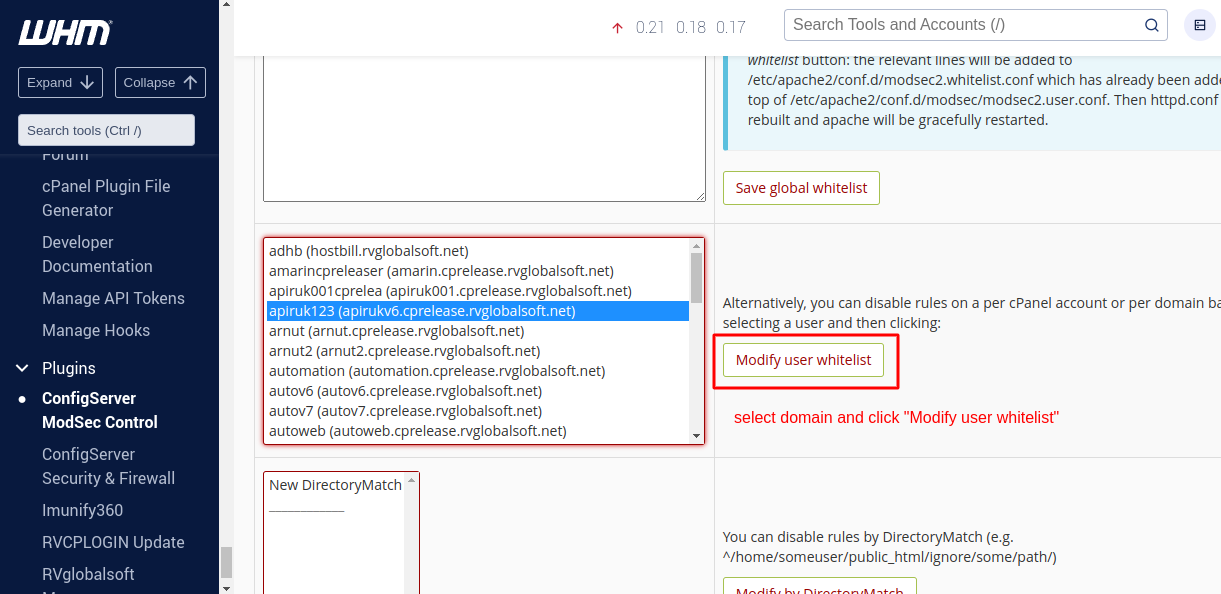Screen dimensions: 1221x594
Task: Click Save global whitelist button
Action: 801,188
